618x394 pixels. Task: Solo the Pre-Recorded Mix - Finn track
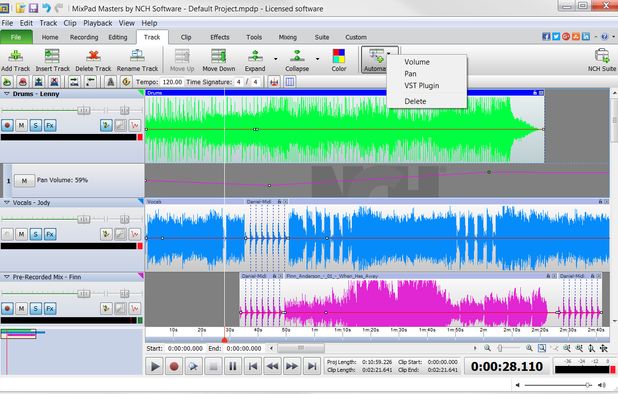click(35, 309)
